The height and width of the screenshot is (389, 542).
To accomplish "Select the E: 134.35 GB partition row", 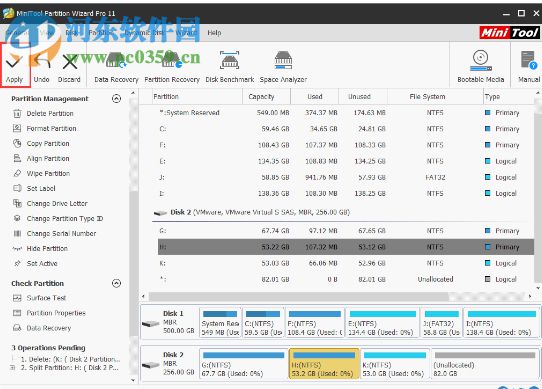I will pyautogui.click(x=346, y=161).
